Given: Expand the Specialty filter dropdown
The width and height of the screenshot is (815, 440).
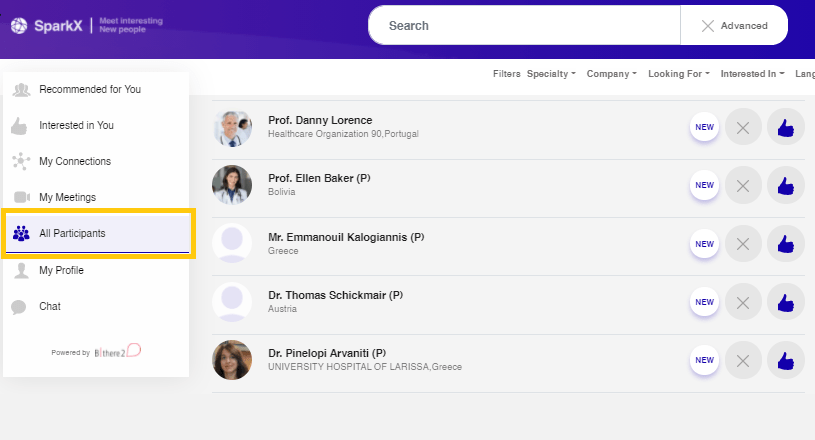Looking at the screenshot, I should 551,74.
